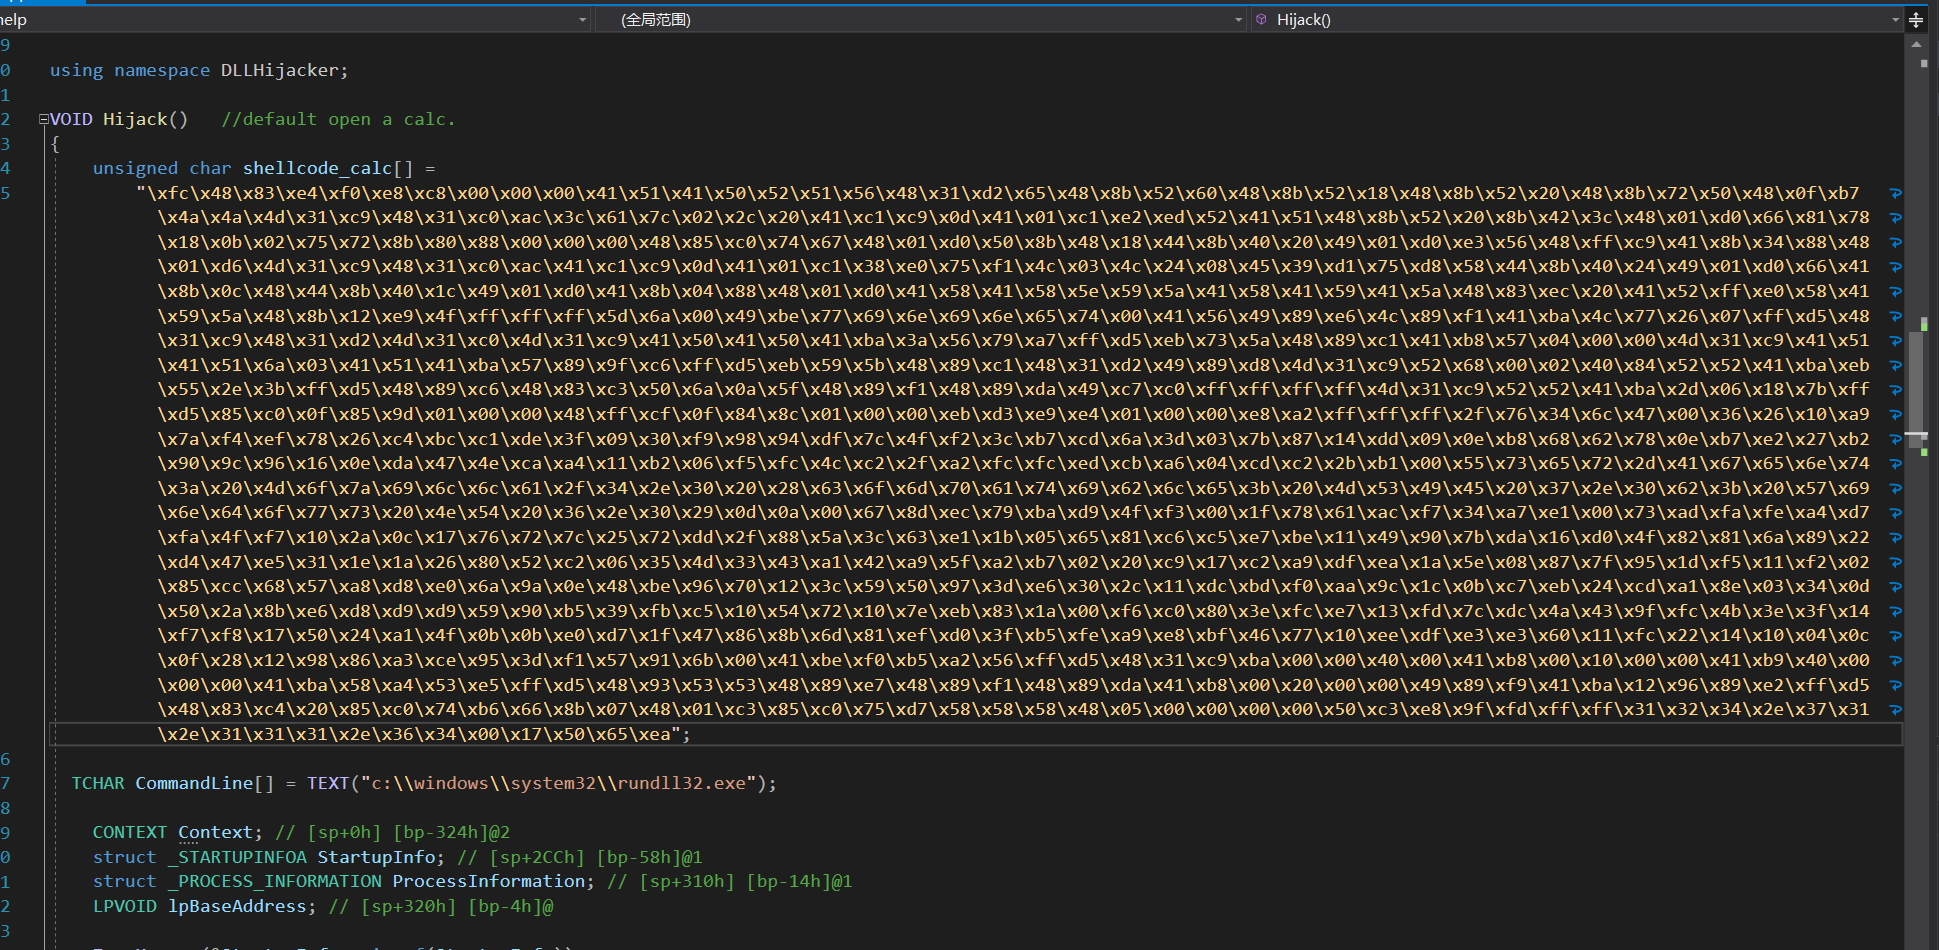Click the split editor window button

click(1916, 19)
